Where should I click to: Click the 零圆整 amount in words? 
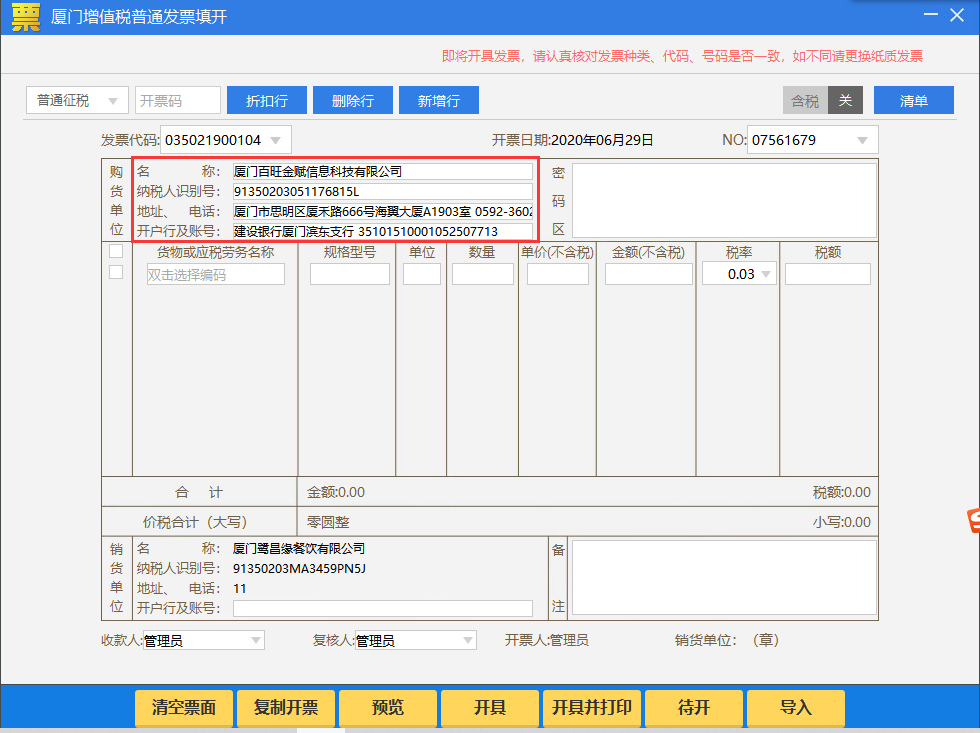[x=328, y=522]
